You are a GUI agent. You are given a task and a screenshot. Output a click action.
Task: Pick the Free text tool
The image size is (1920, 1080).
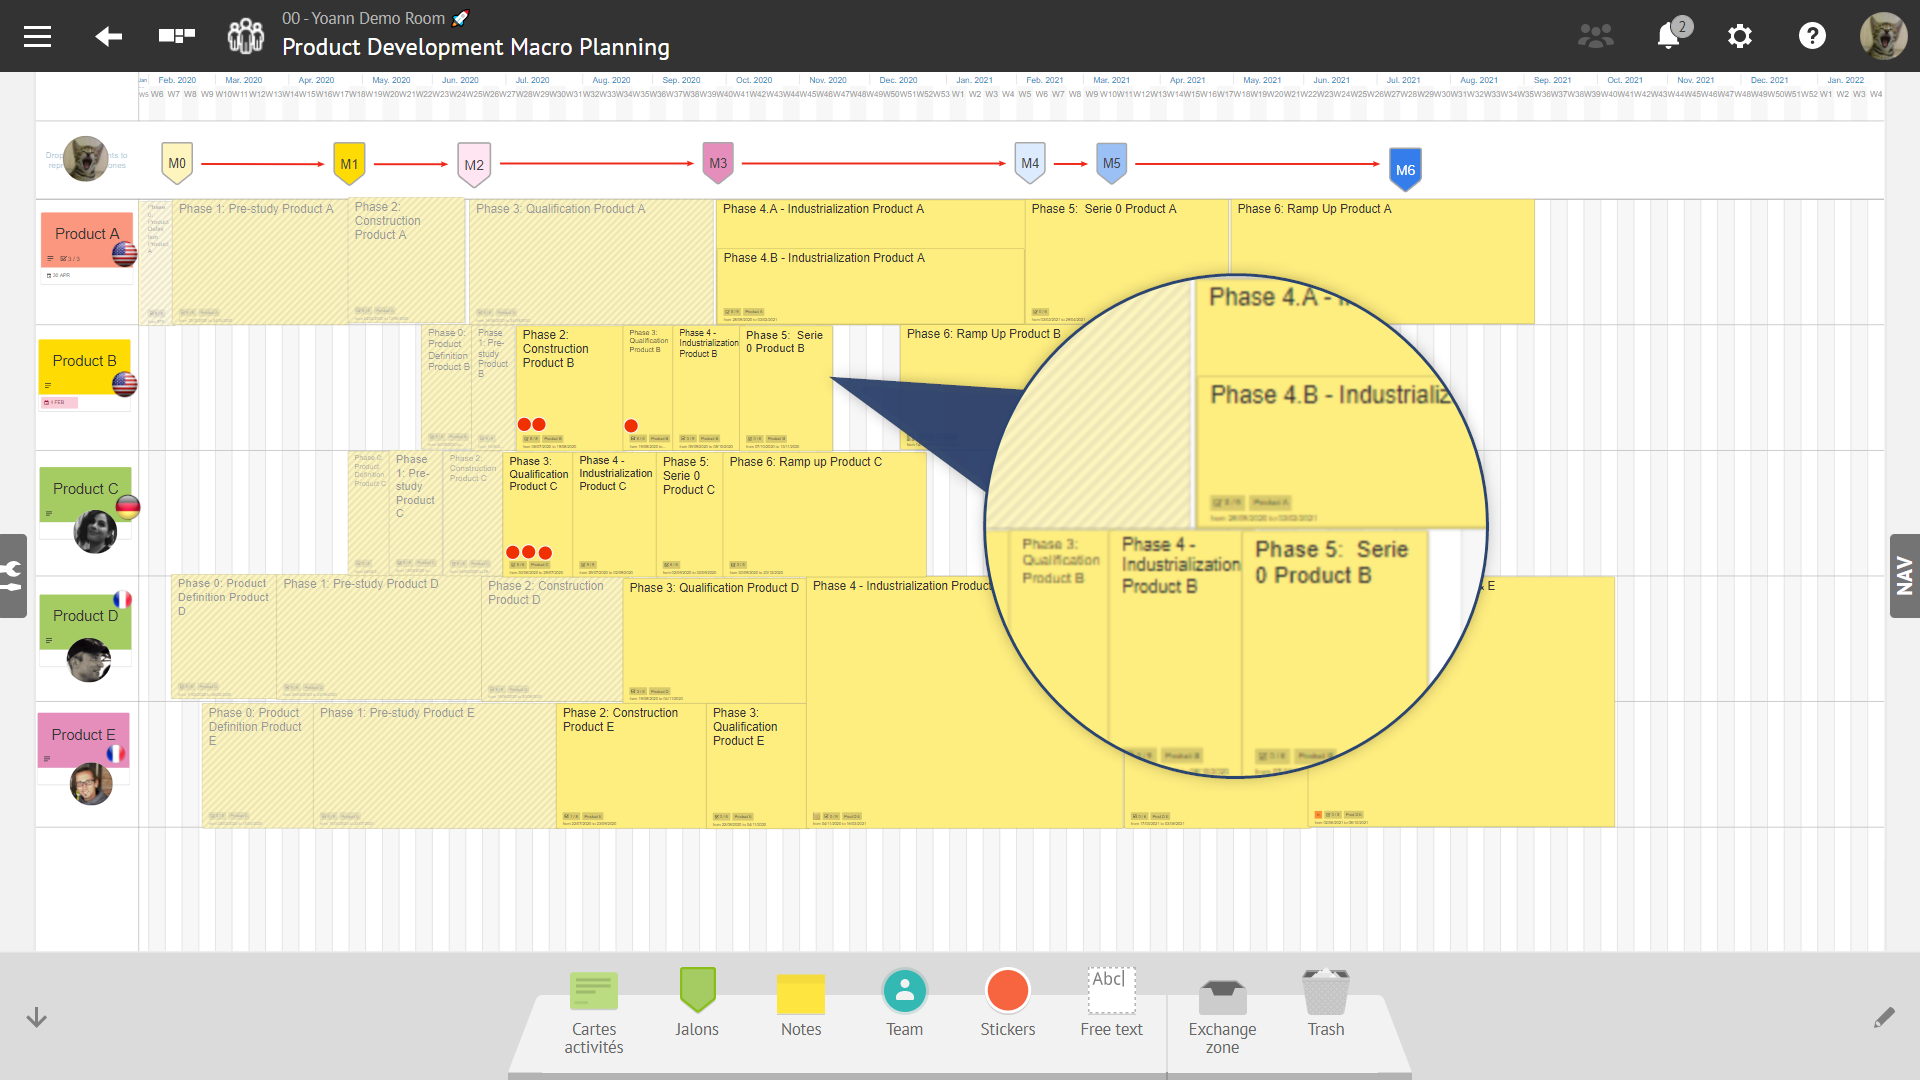point(1111,1003)
